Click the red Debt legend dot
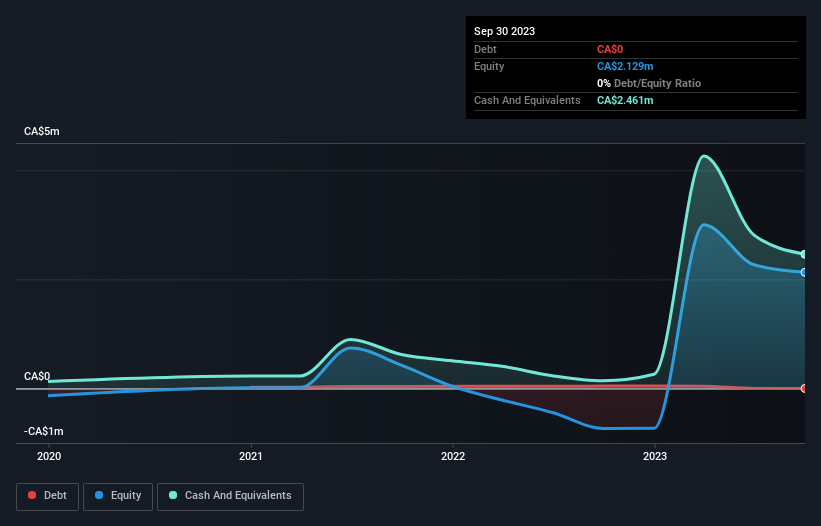Viewport: 821px width, 526px height. (32, 495)
